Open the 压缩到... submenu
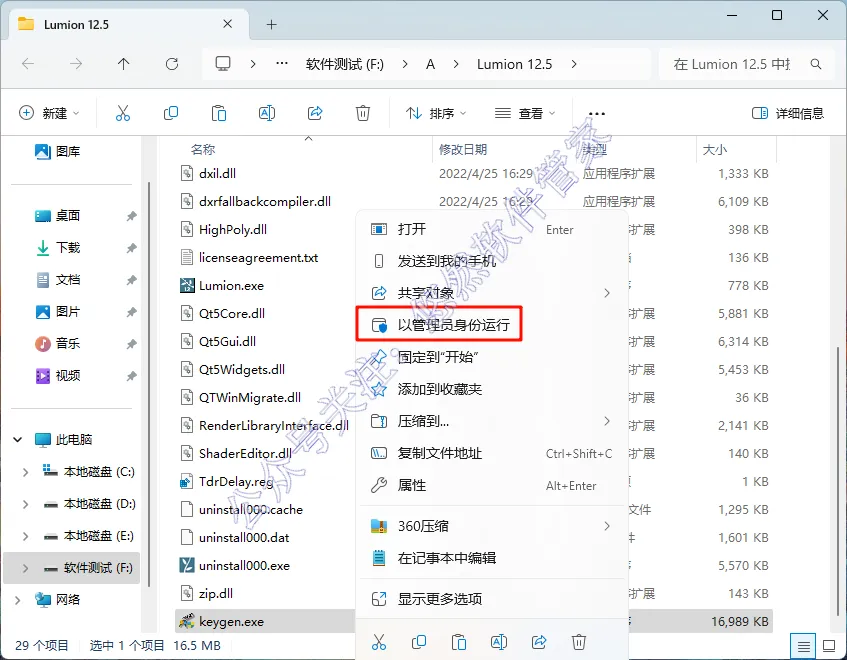Viewport: 847px width, 660px height. click(x=492, y=421)
